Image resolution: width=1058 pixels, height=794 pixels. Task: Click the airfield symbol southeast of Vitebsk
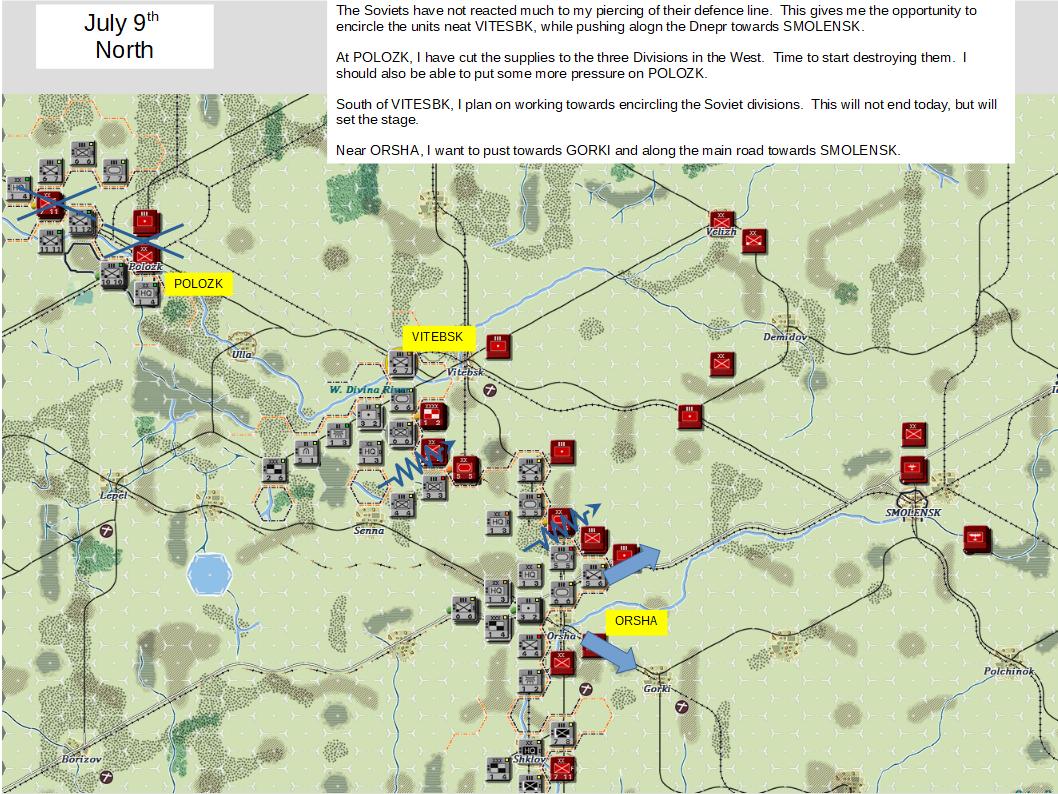[x=490, y=390]
